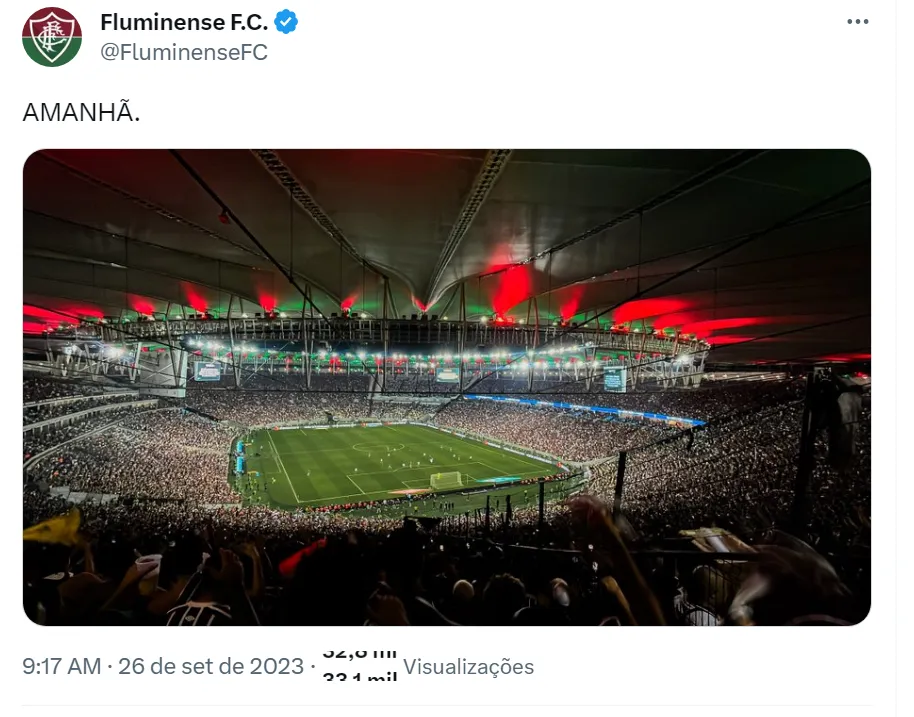914x717 pixels.
Task: Click the 9:17 AM timestamp
Action: click(61, 666)
